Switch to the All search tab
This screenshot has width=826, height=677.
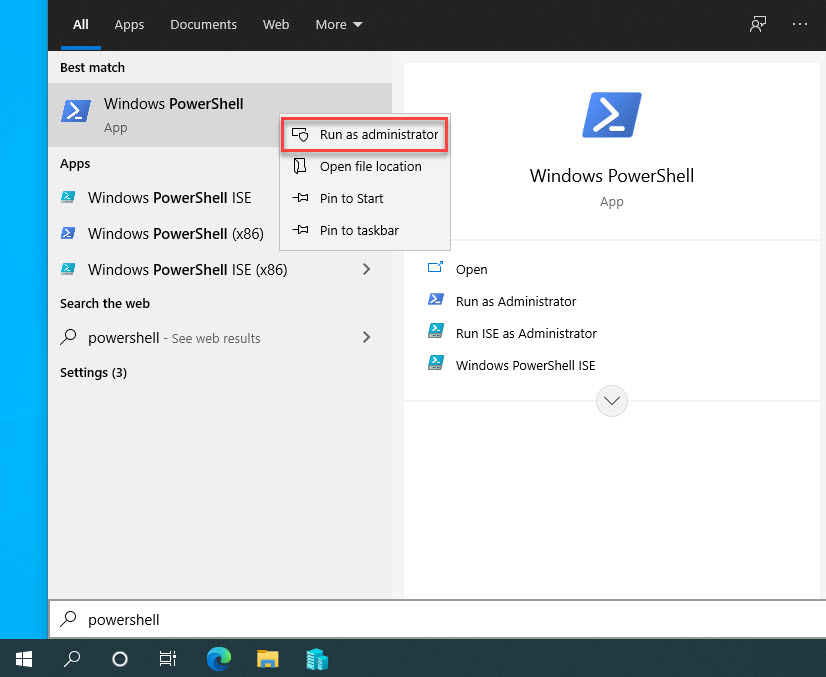pos(81,25)
